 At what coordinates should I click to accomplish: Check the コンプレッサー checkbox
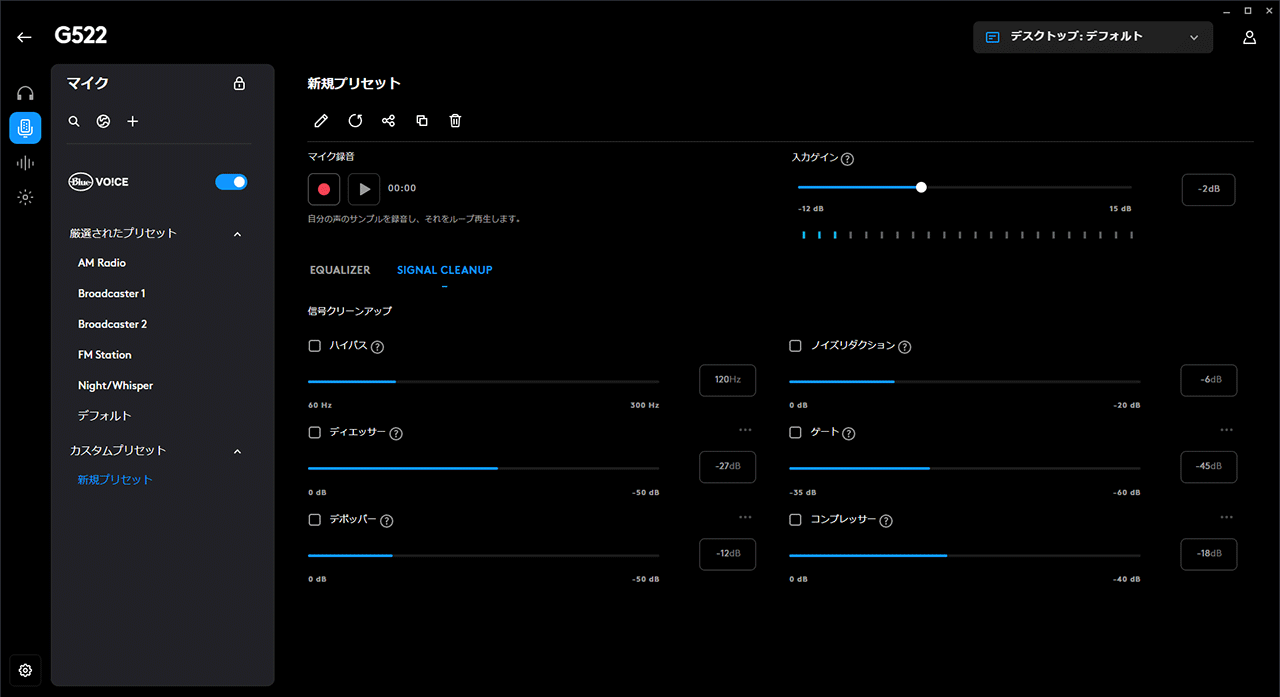pyautogui.click(x=796, y=520)
